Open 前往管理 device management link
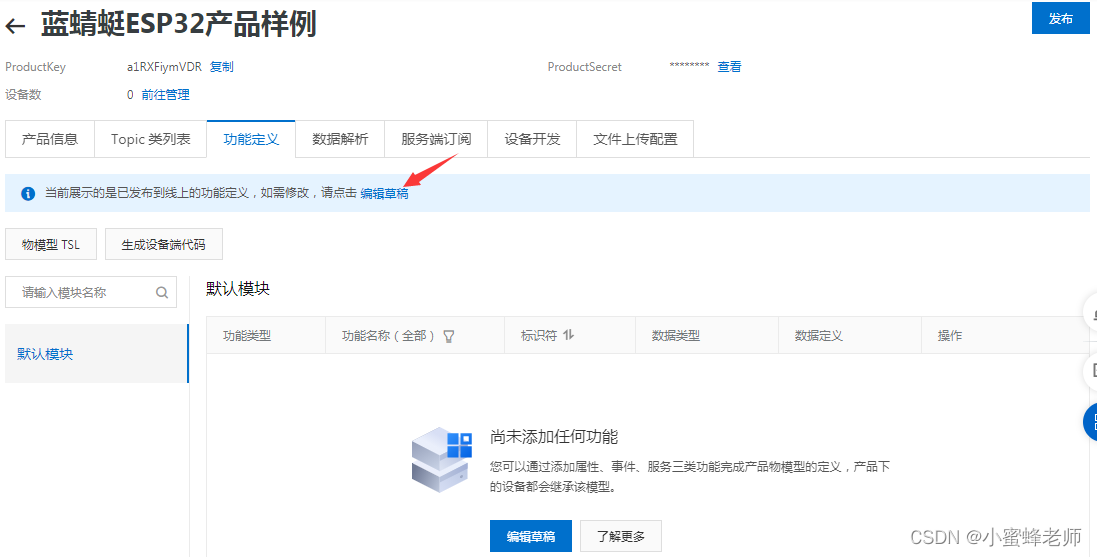The image size is (1097, 557). point(165,94)
